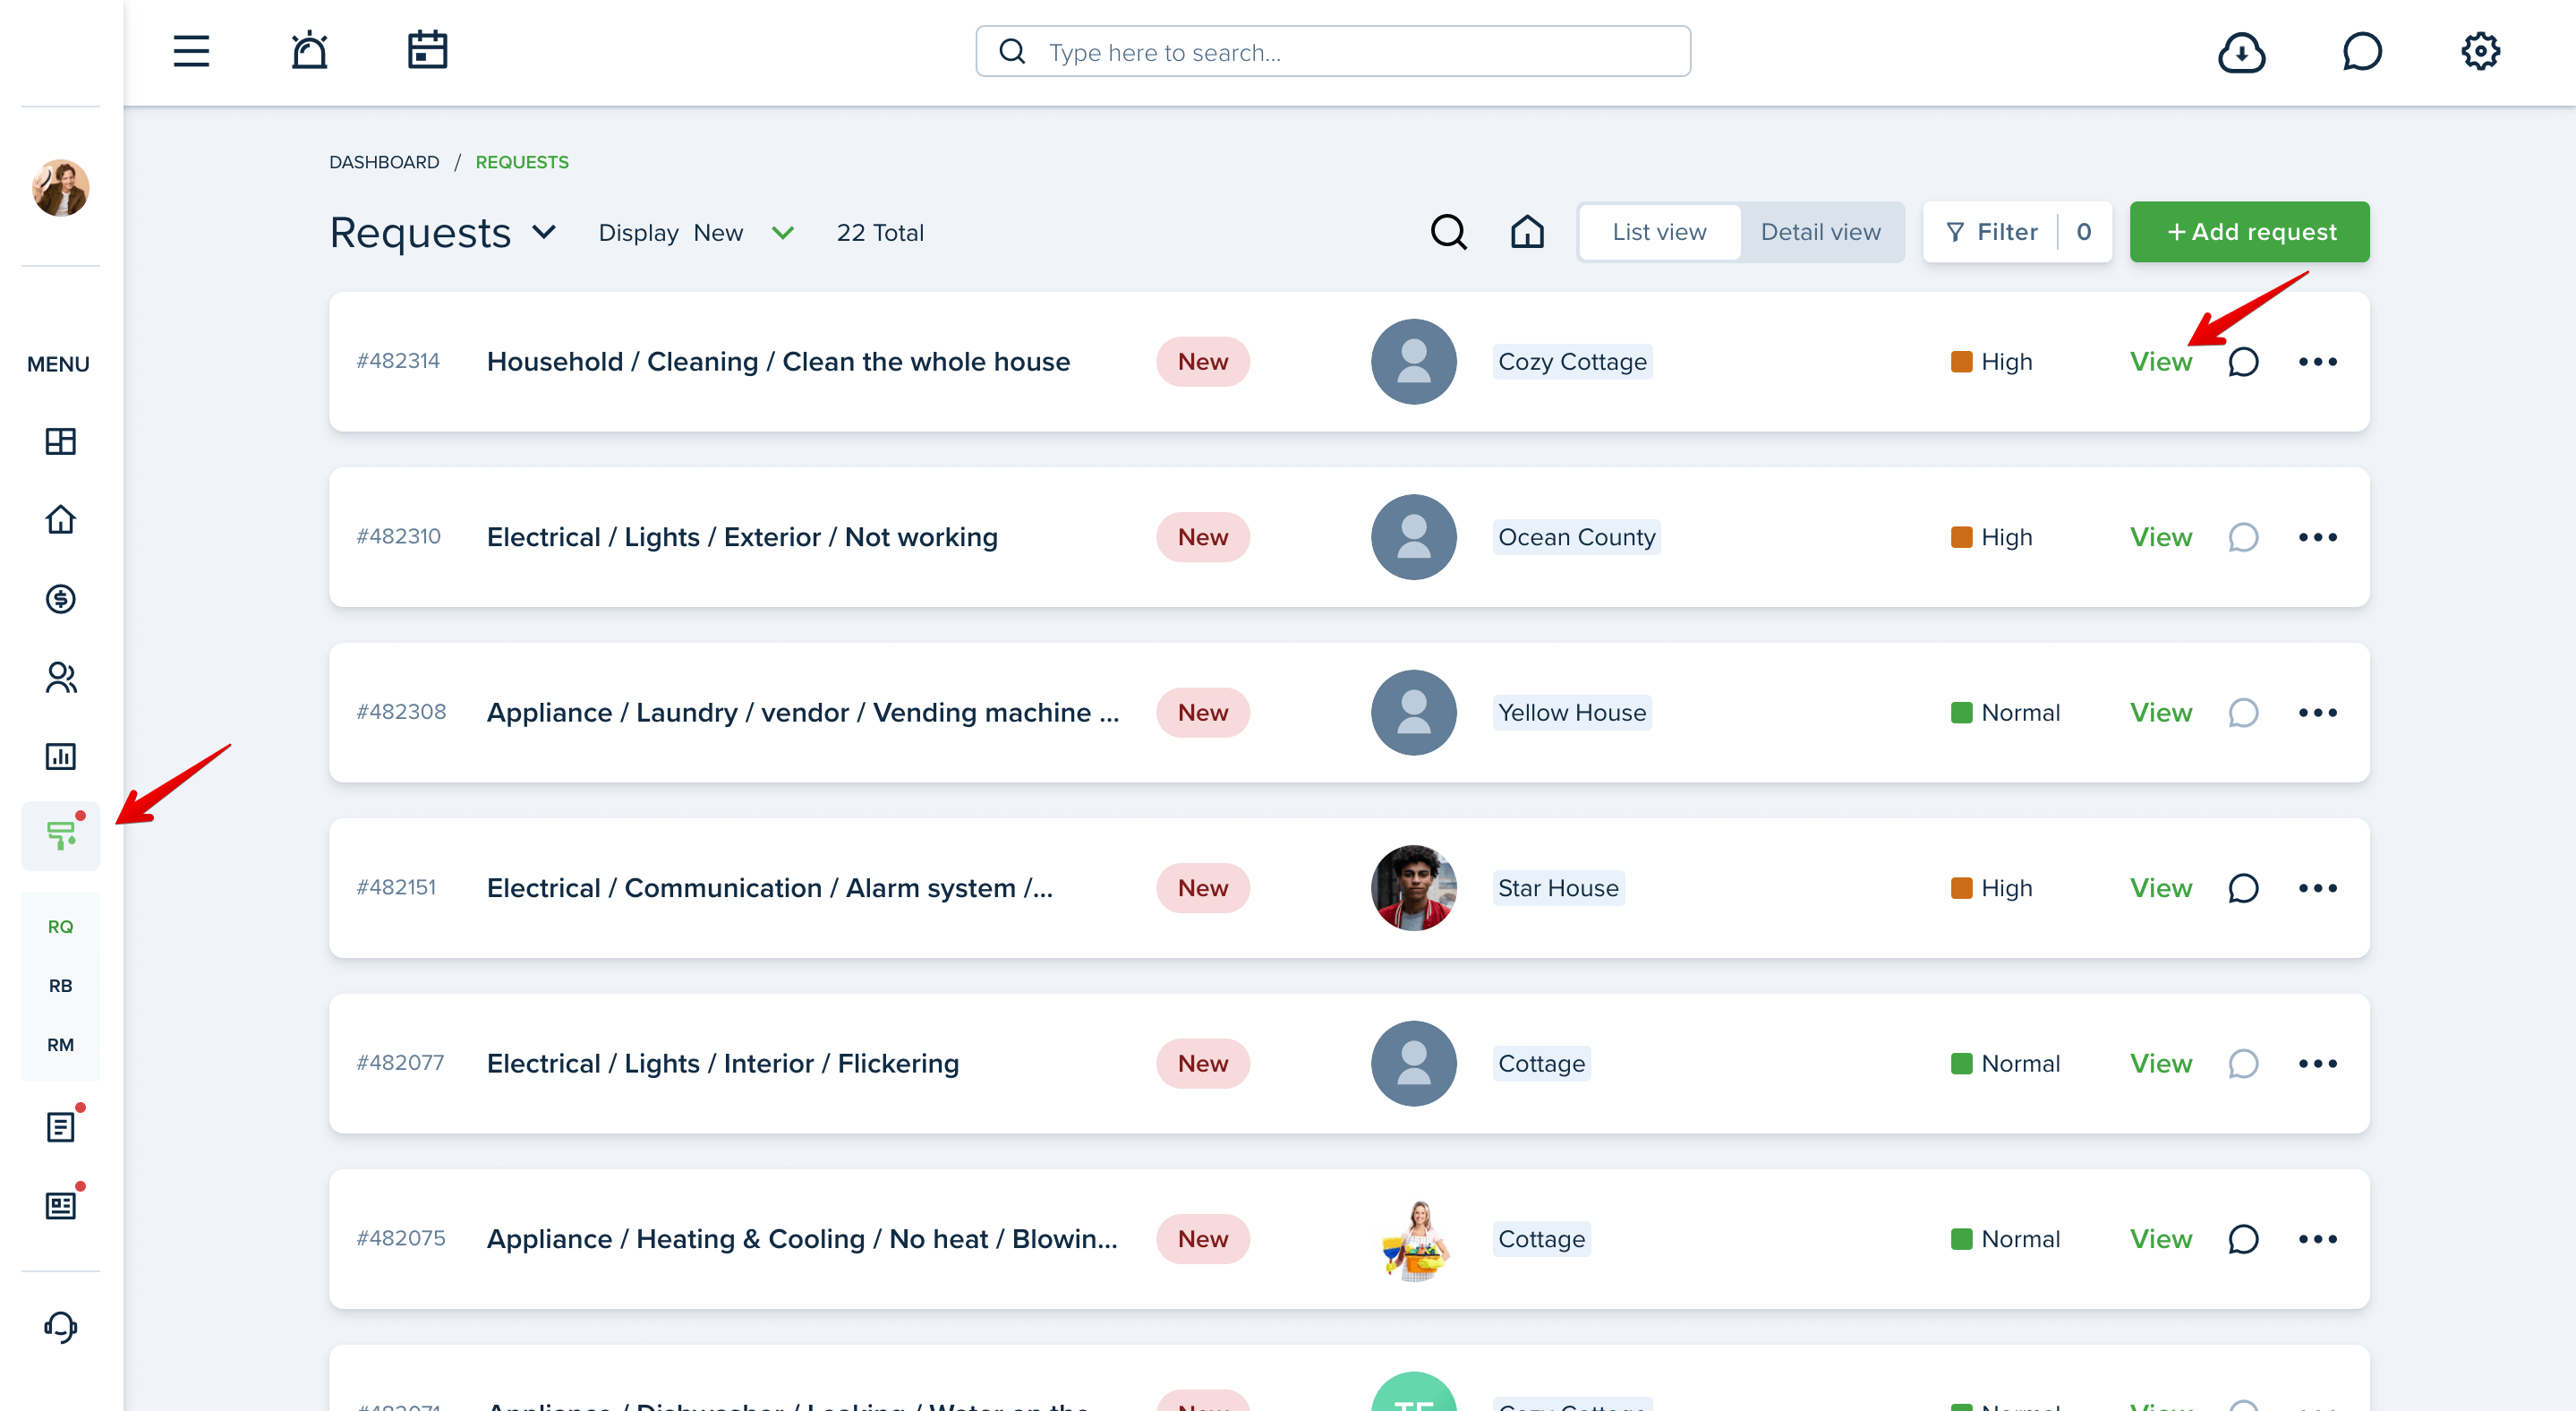Open the Accounting dollar icon in sidebar
This screenshot has width=2576, height=1411.
click(x=60, y=598)
